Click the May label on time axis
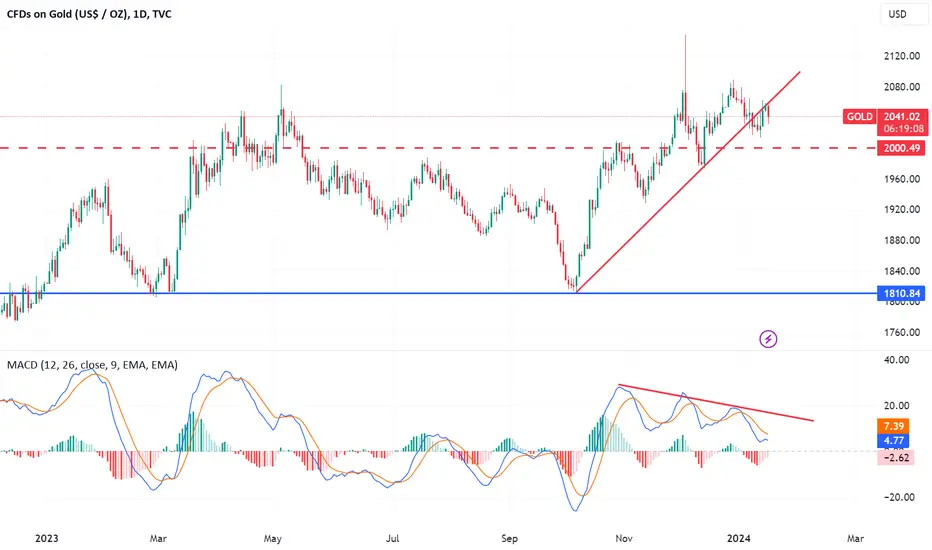The width and height of the screenshot is (932, 550). click(x=272, y=538)
